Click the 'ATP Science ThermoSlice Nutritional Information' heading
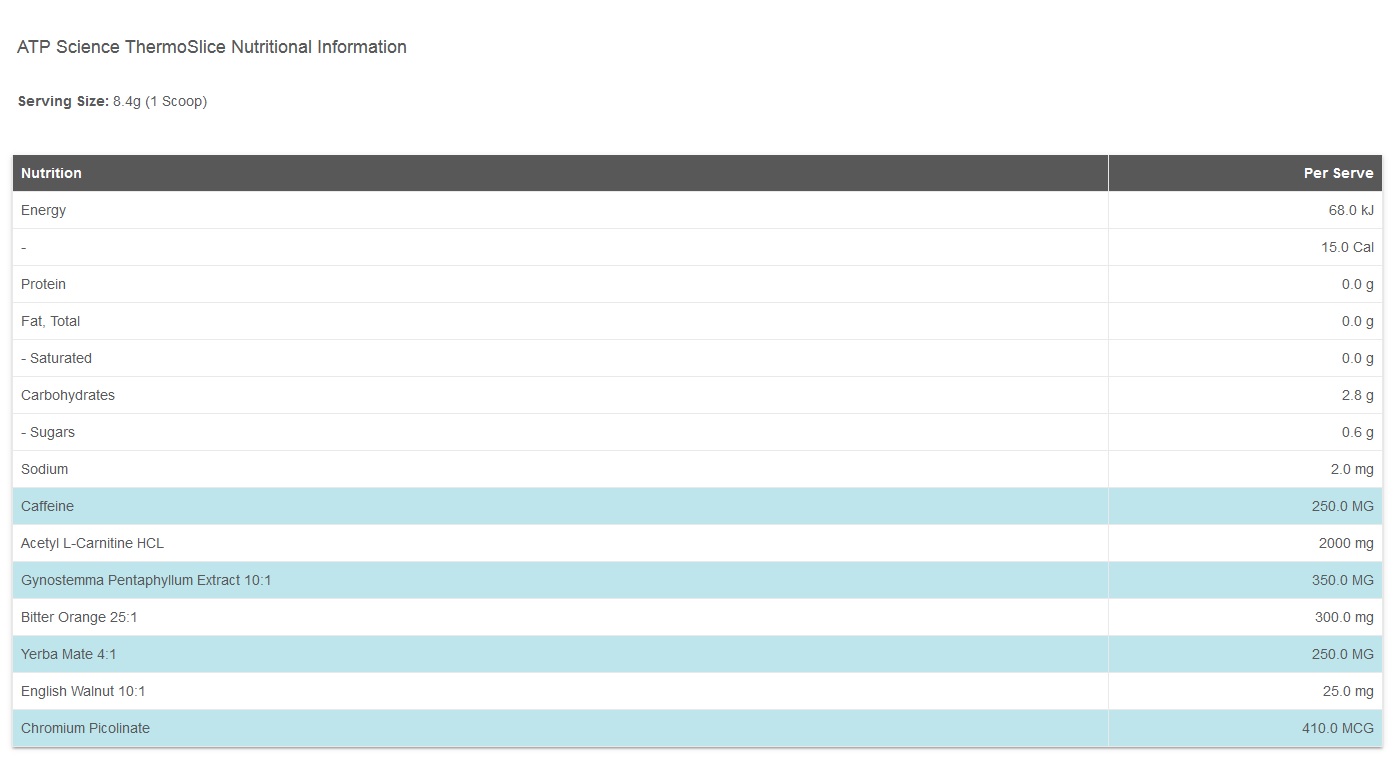 [x=212, y=47]
